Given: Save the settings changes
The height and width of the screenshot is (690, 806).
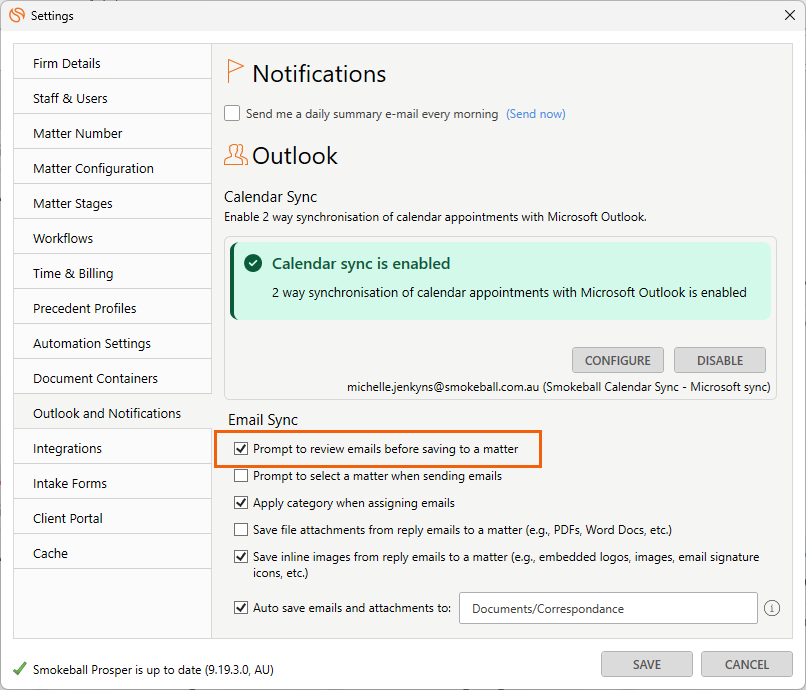Looking at the screenshot, I should click(647, 664).
